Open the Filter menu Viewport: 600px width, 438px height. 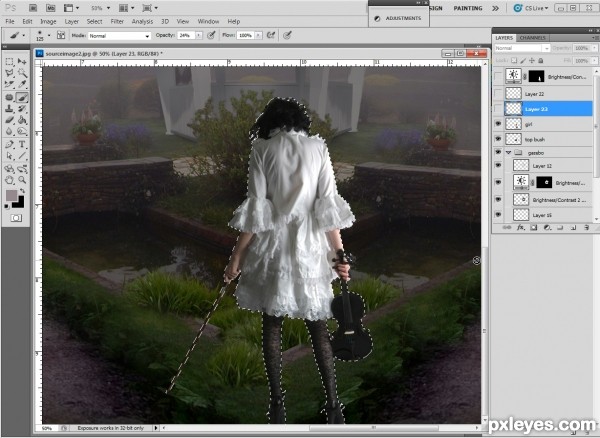click(x=117, y=21)
